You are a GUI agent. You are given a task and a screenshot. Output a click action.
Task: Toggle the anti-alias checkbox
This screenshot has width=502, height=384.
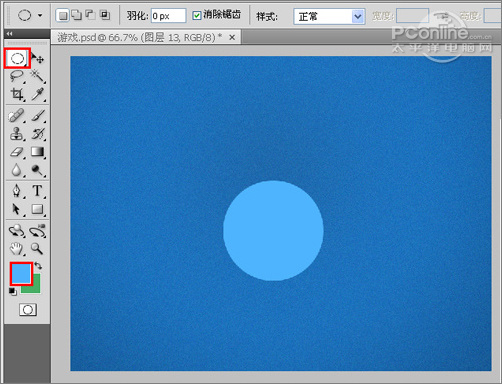pos(197,15)
